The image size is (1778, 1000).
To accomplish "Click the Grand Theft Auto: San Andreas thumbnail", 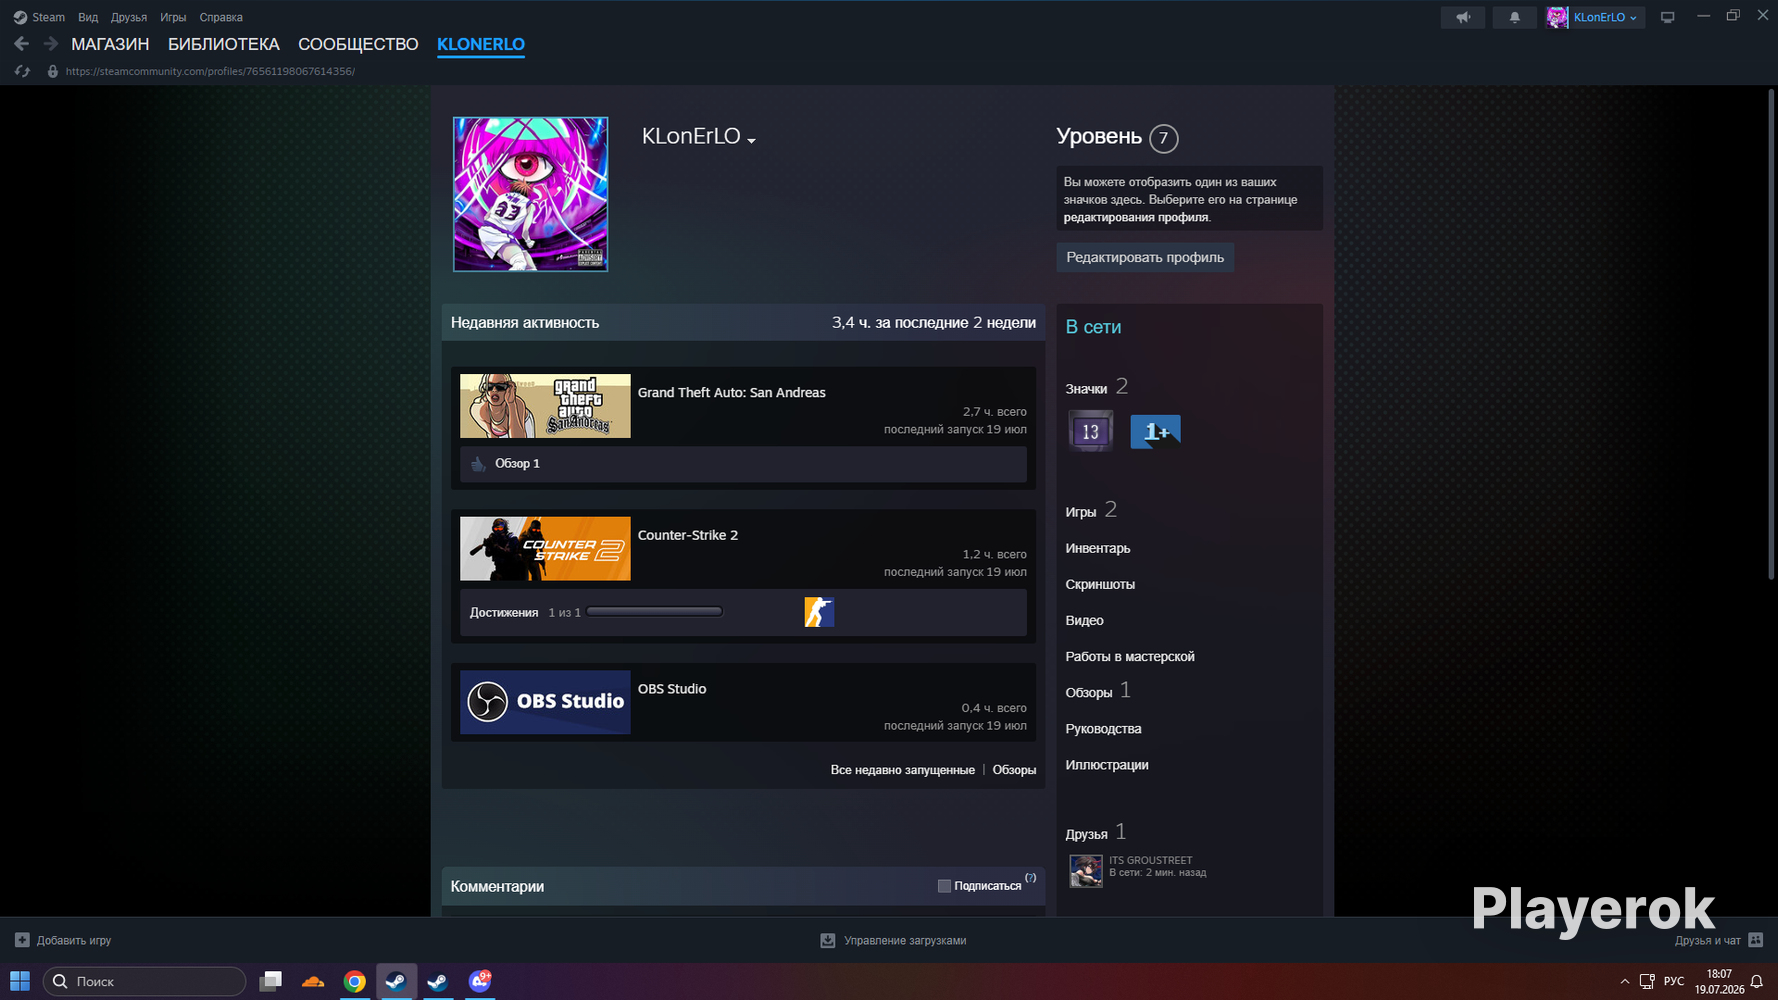I will point(545,406).
